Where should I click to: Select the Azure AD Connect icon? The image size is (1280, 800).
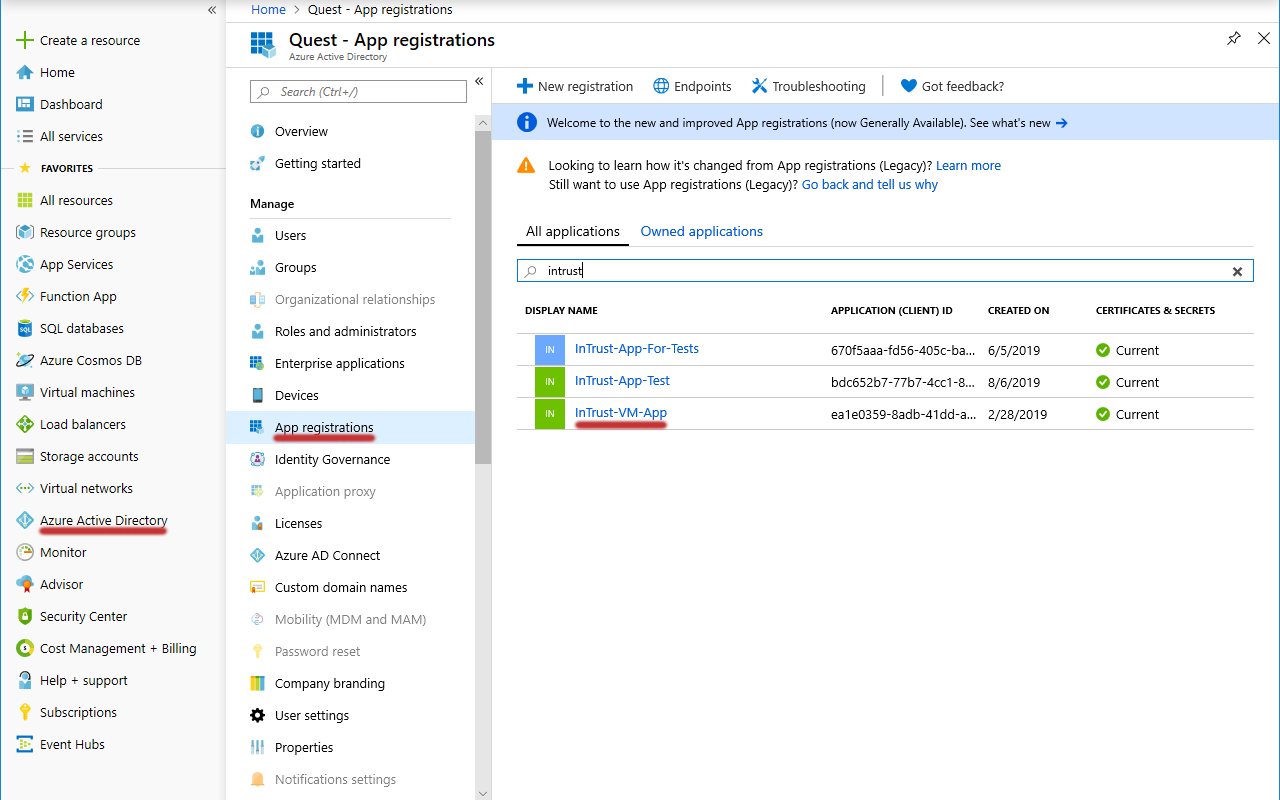(258, 556)
